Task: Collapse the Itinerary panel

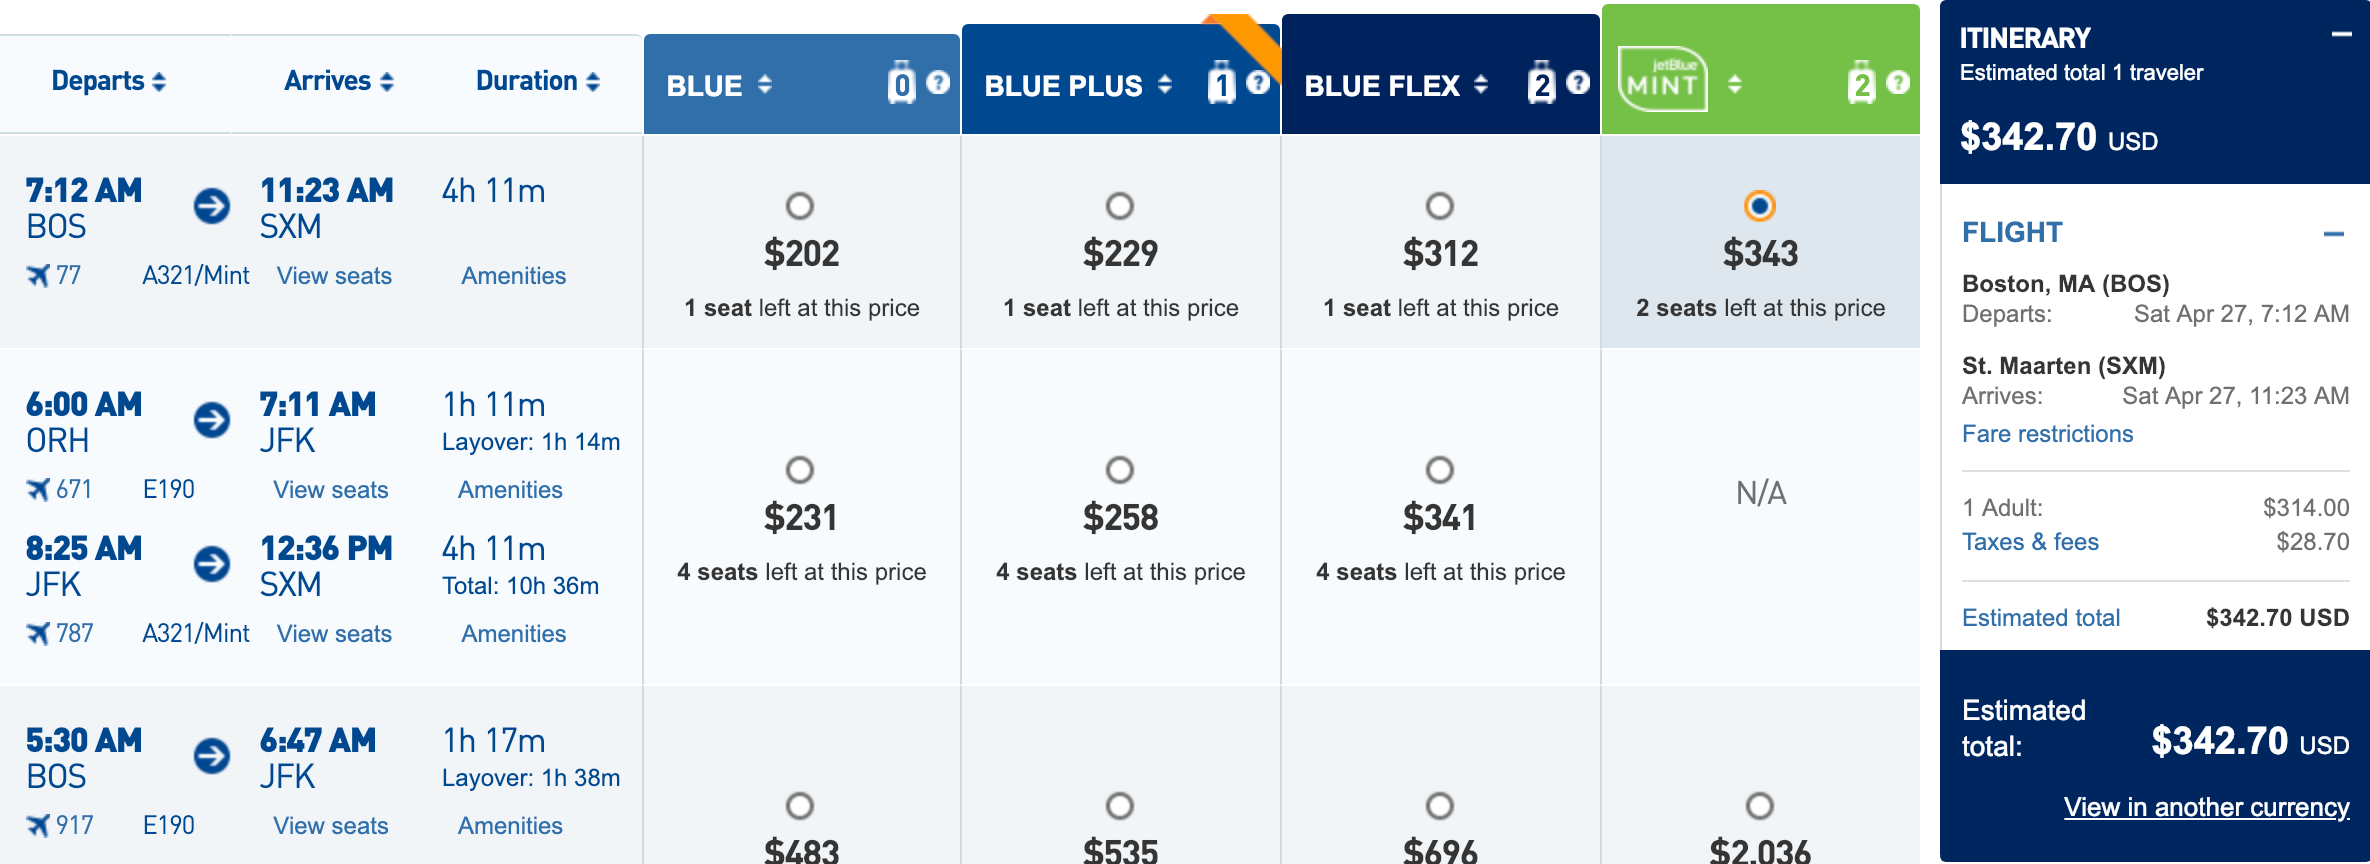Action: coord(2341,35)
